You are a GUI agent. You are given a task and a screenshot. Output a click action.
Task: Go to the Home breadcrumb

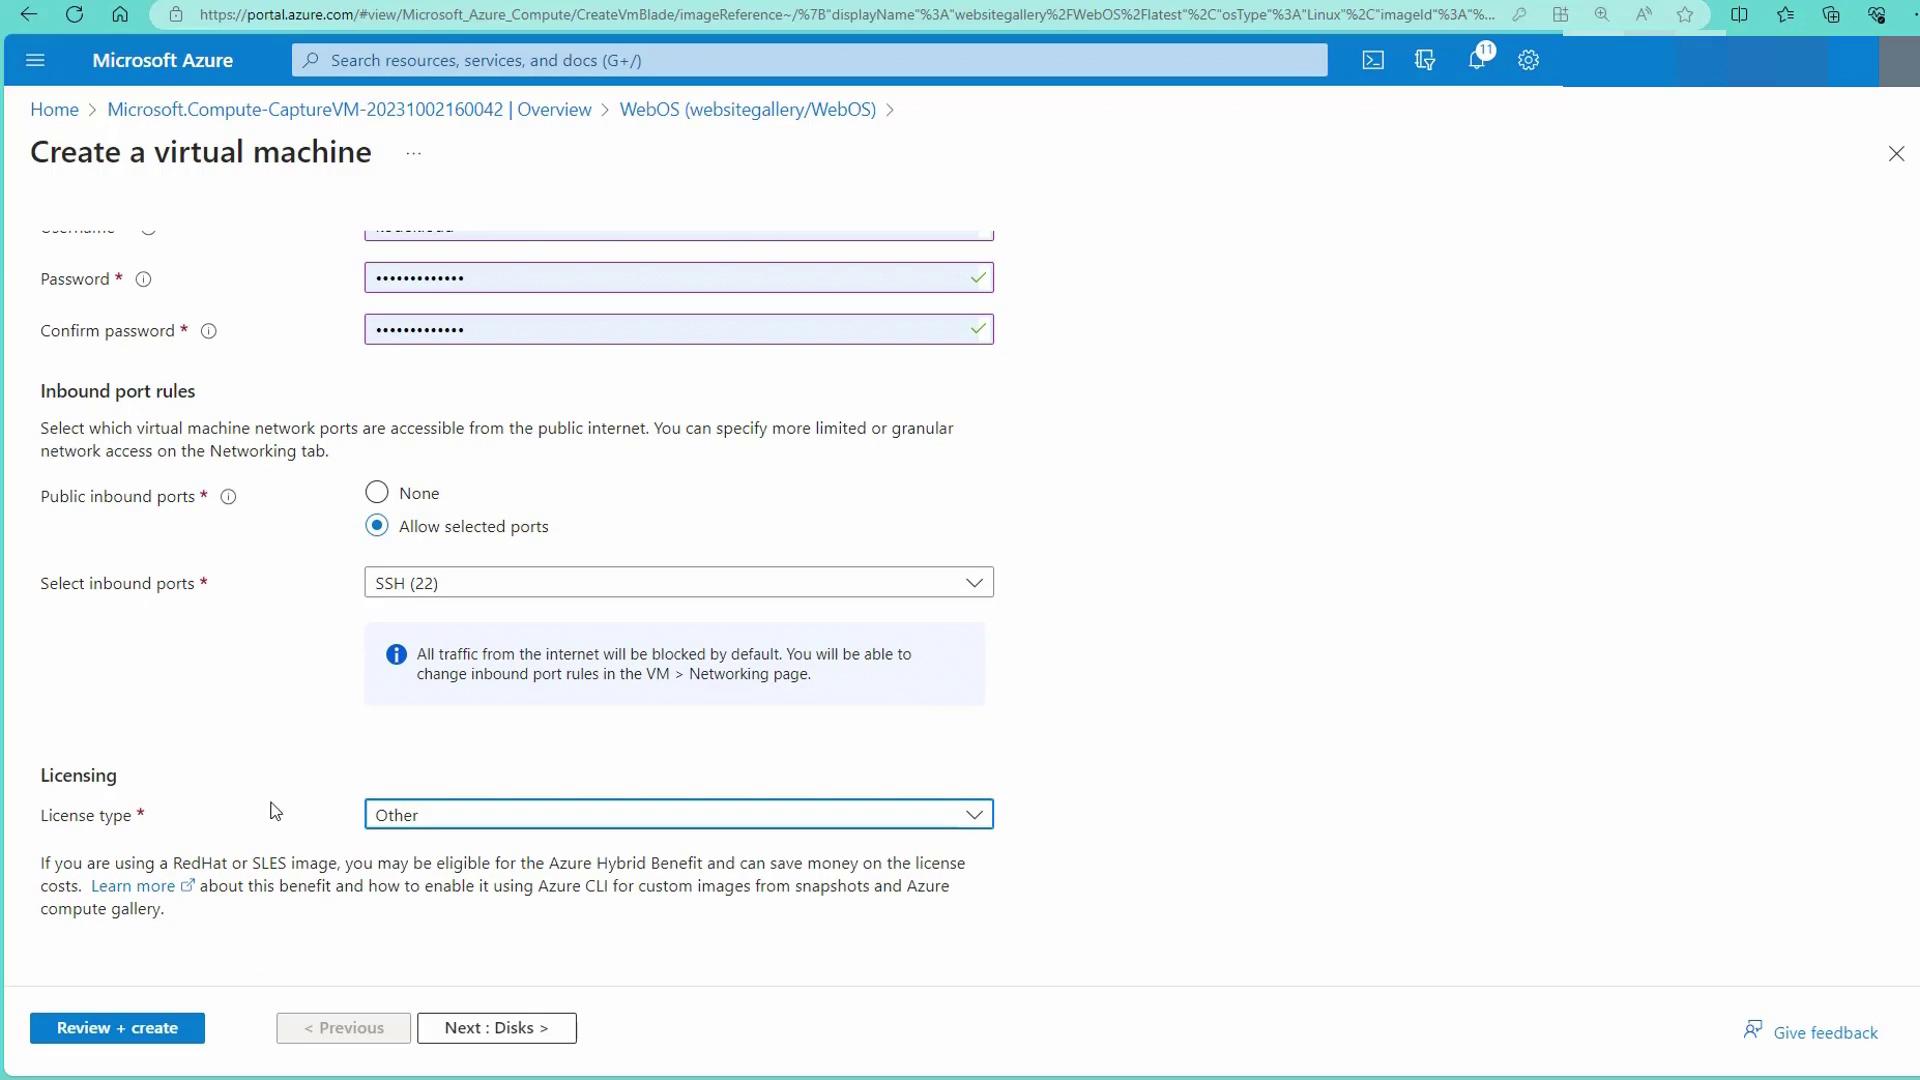tap(54, 110)
